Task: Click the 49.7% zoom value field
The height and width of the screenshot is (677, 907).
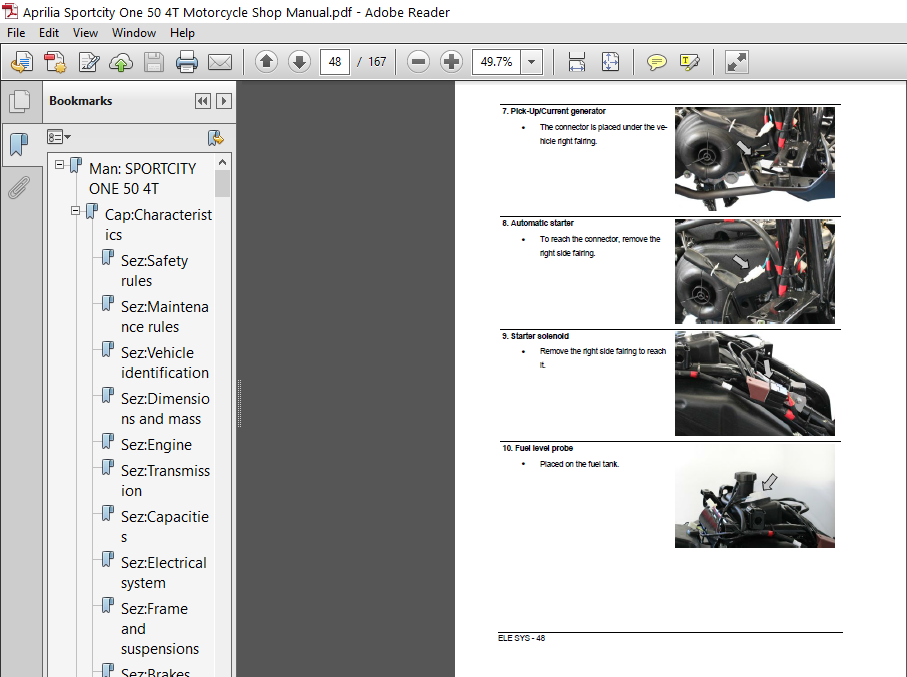Action: pos(497,61)
